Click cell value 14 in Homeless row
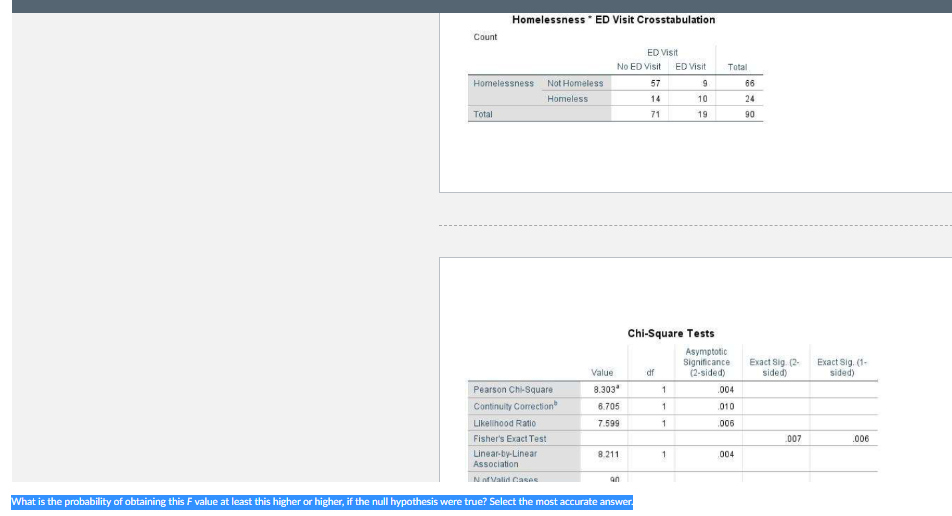Image resolution: width=952 pixels, height=516 pixels. [655, 98]
